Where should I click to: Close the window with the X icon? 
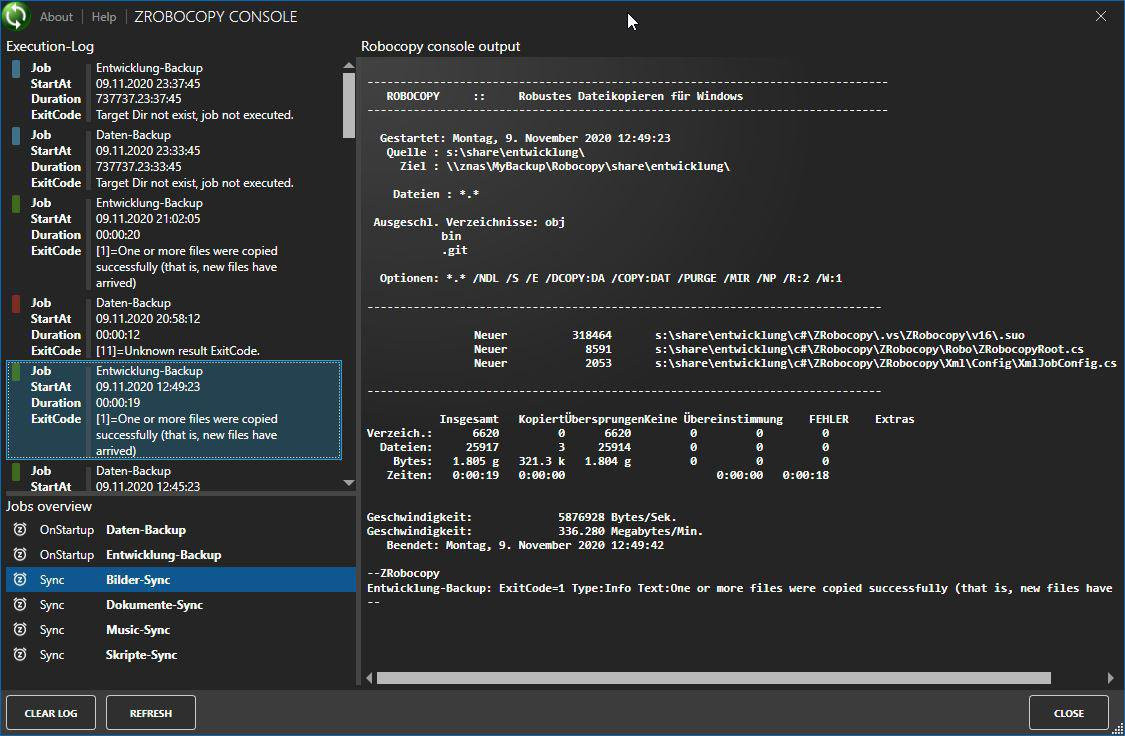tap(1101, 16)
